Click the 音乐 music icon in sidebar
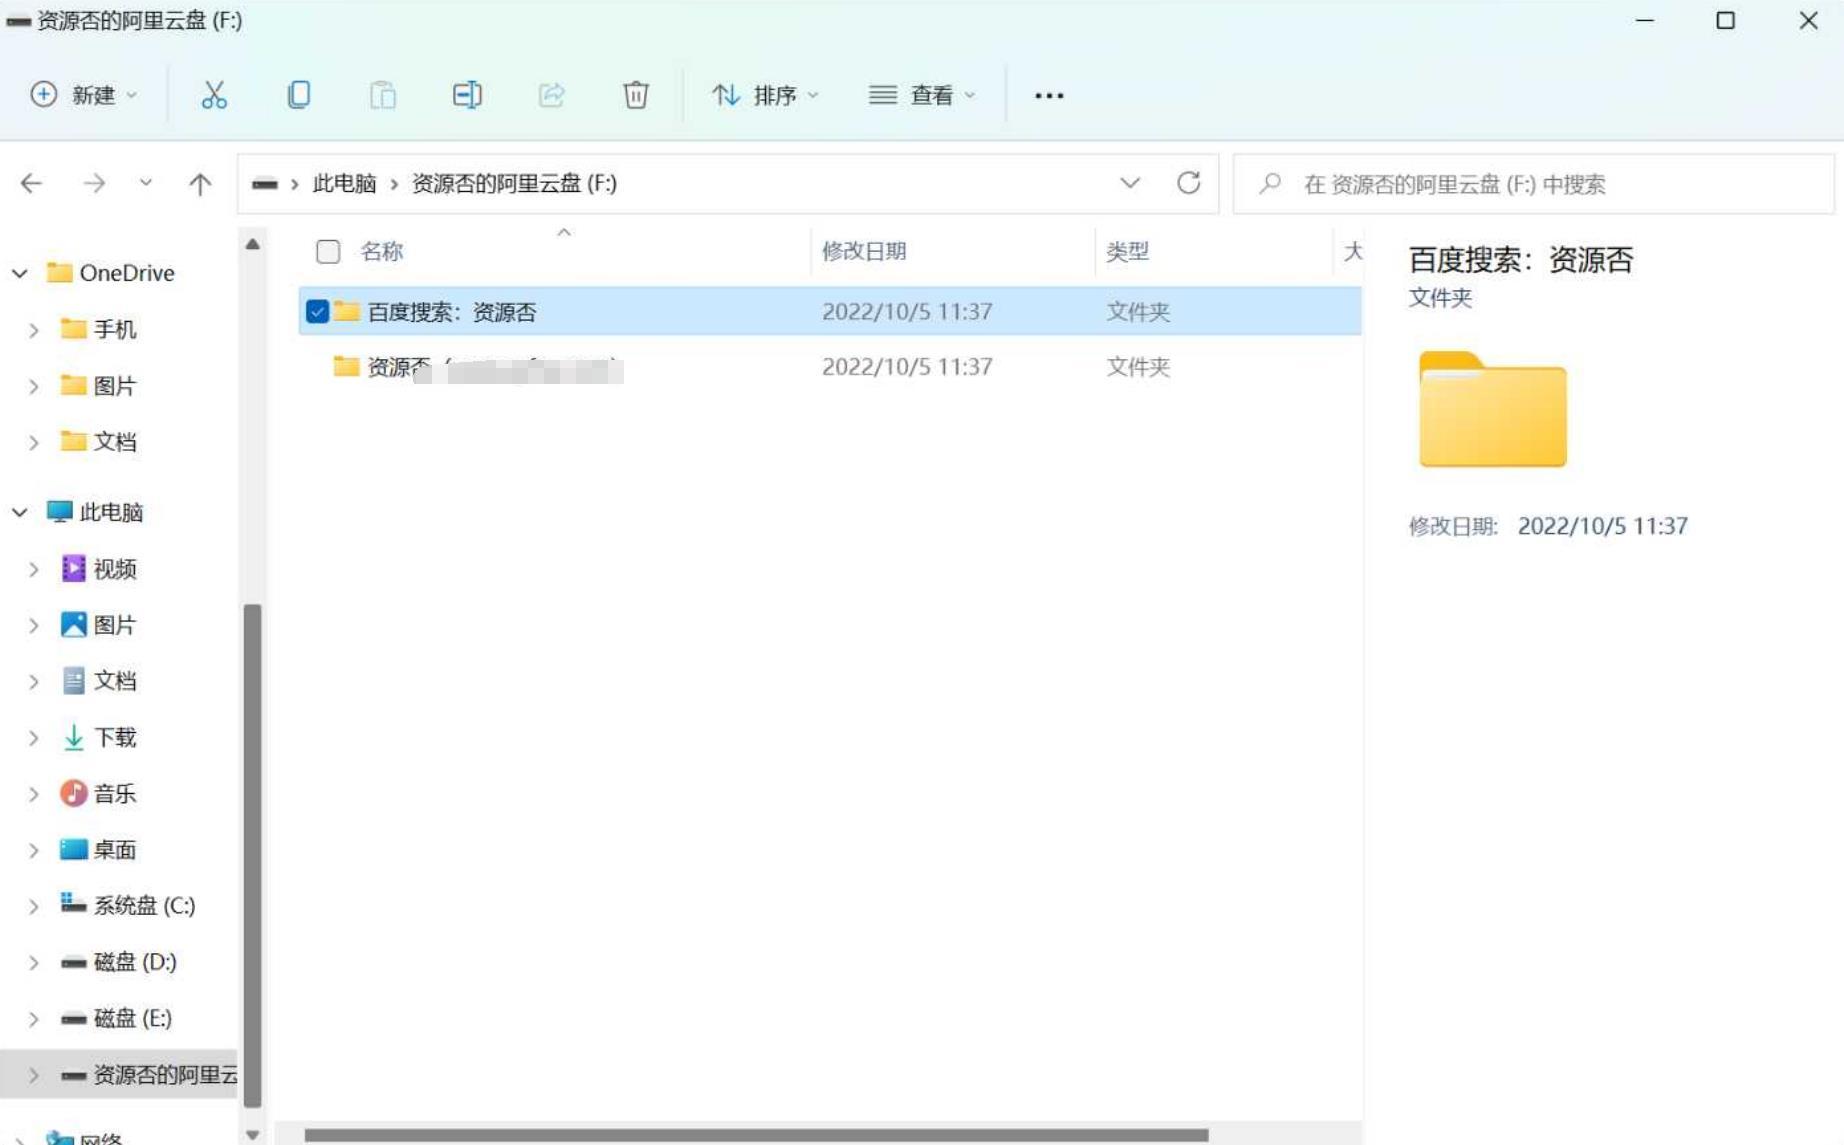This screenshot has width=1844, height=1145. tap(74, 793)
